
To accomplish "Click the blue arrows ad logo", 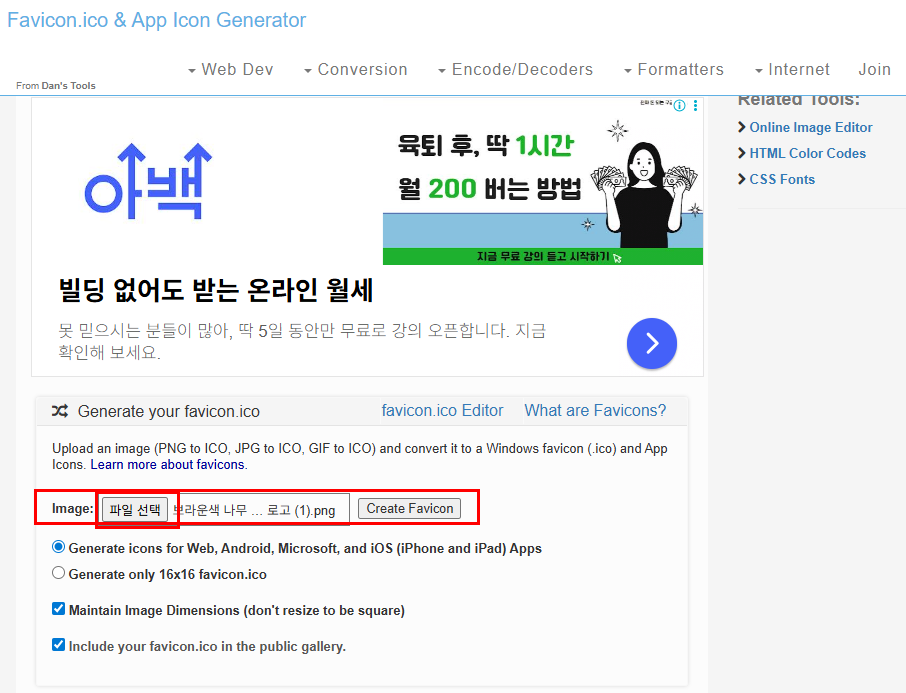I will pyautogui.click(x=148, y=181).
